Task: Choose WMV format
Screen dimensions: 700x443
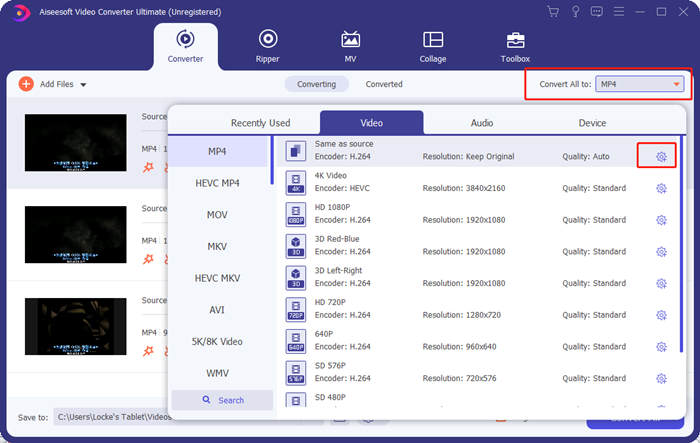Action: (x=217, y=373)
